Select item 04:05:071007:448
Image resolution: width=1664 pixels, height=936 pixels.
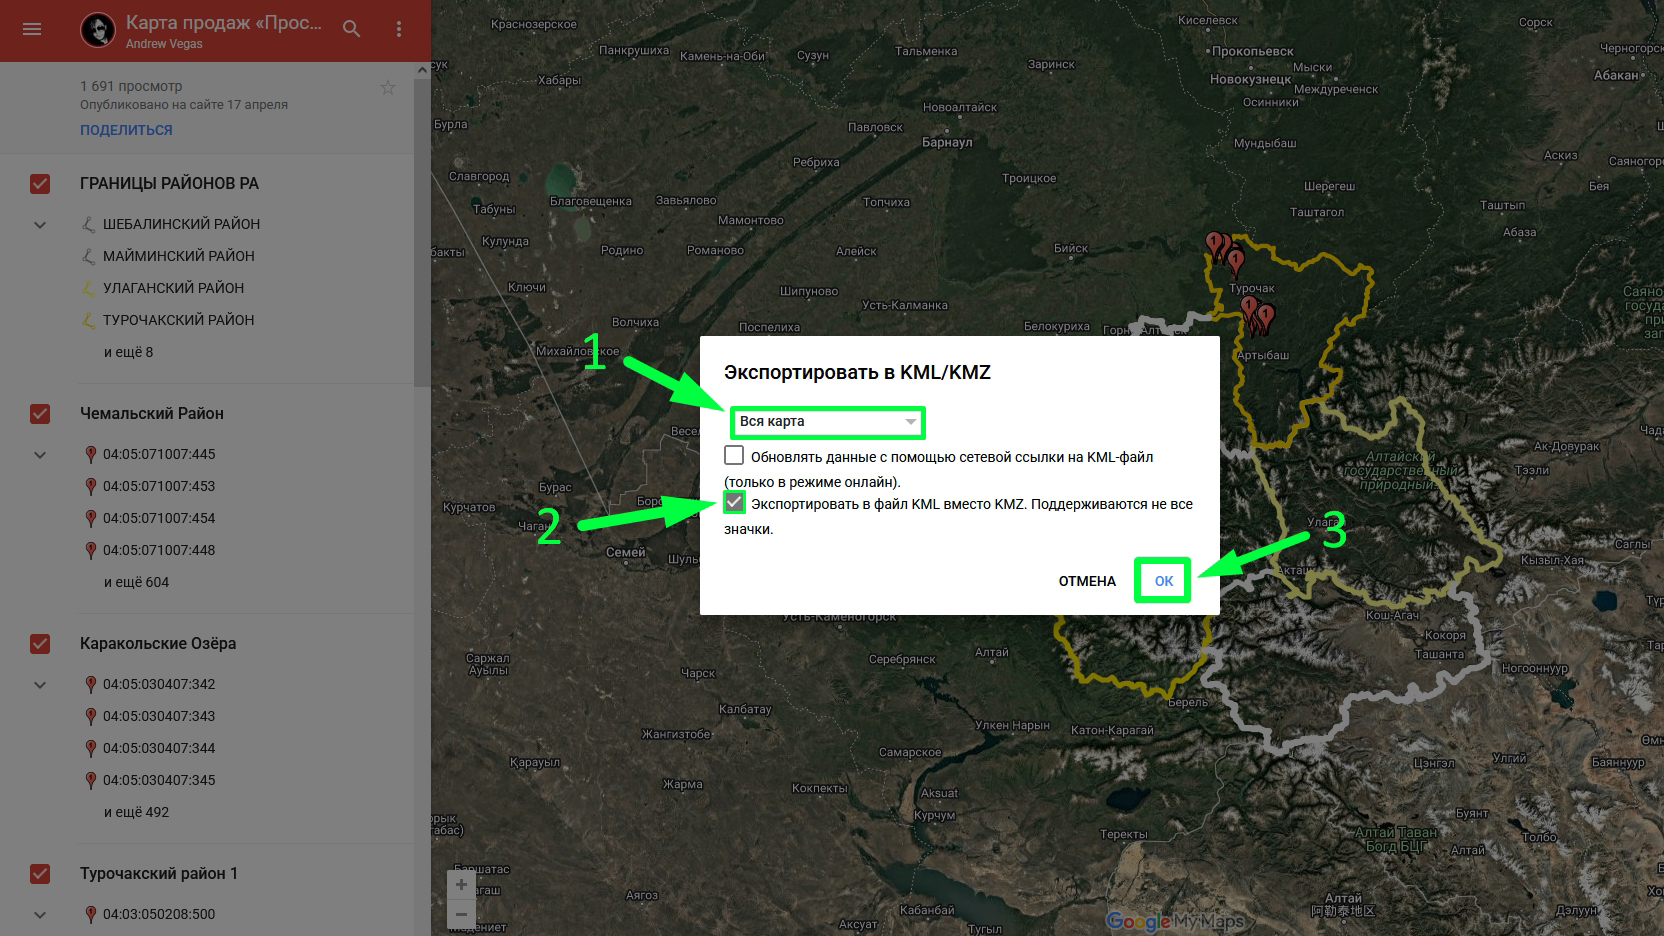click(159, 550)
